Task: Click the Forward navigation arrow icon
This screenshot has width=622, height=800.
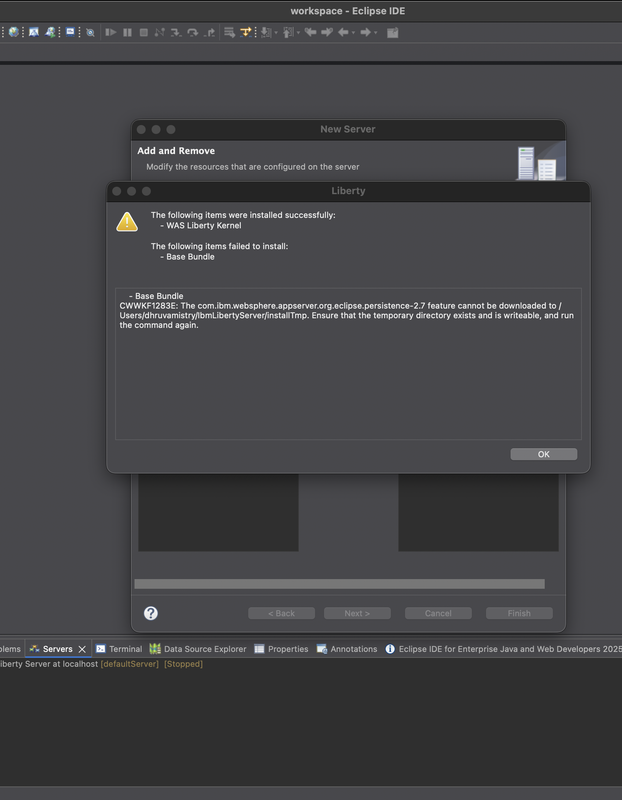Action: (365, 33)
